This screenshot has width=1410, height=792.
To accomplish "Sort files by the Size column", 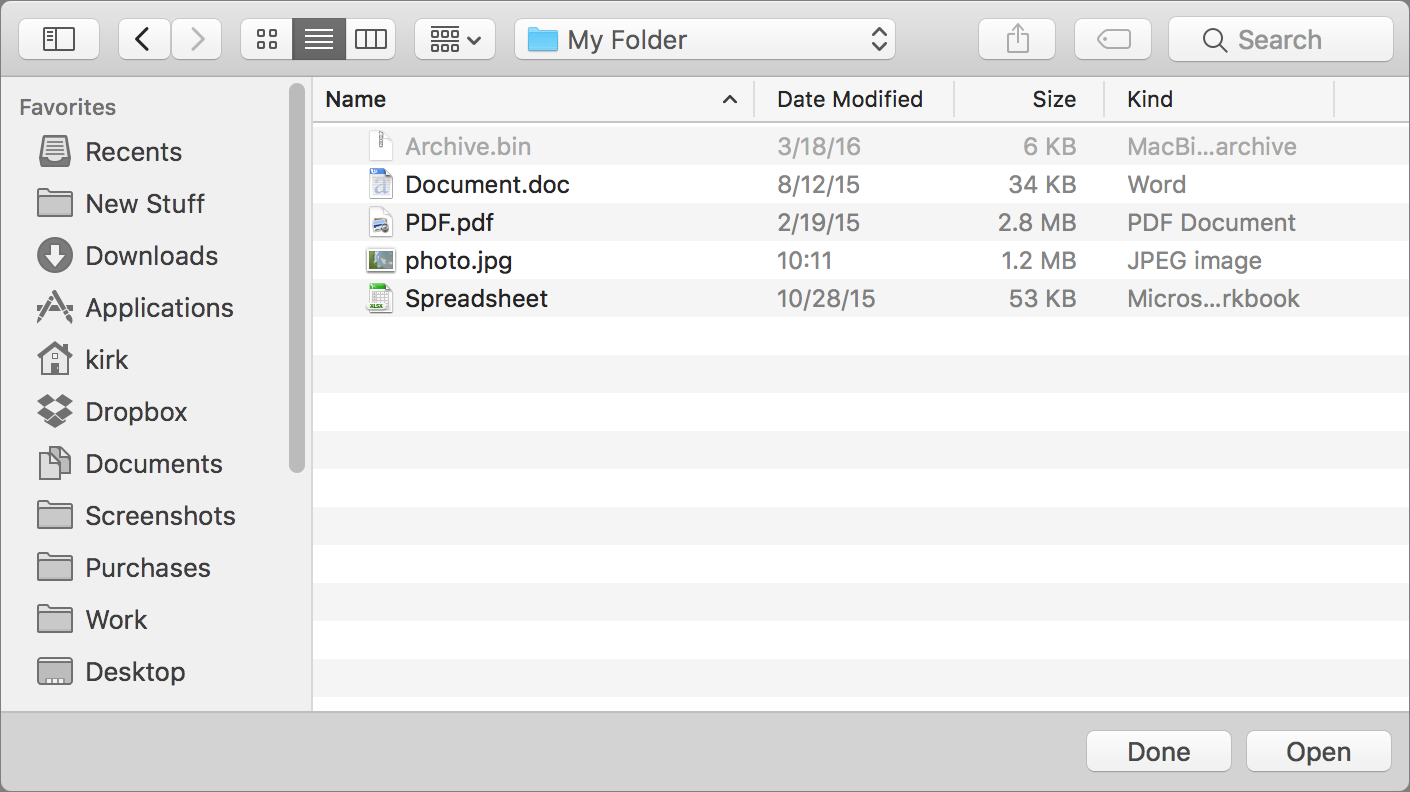I will (x=1053, y=99).
